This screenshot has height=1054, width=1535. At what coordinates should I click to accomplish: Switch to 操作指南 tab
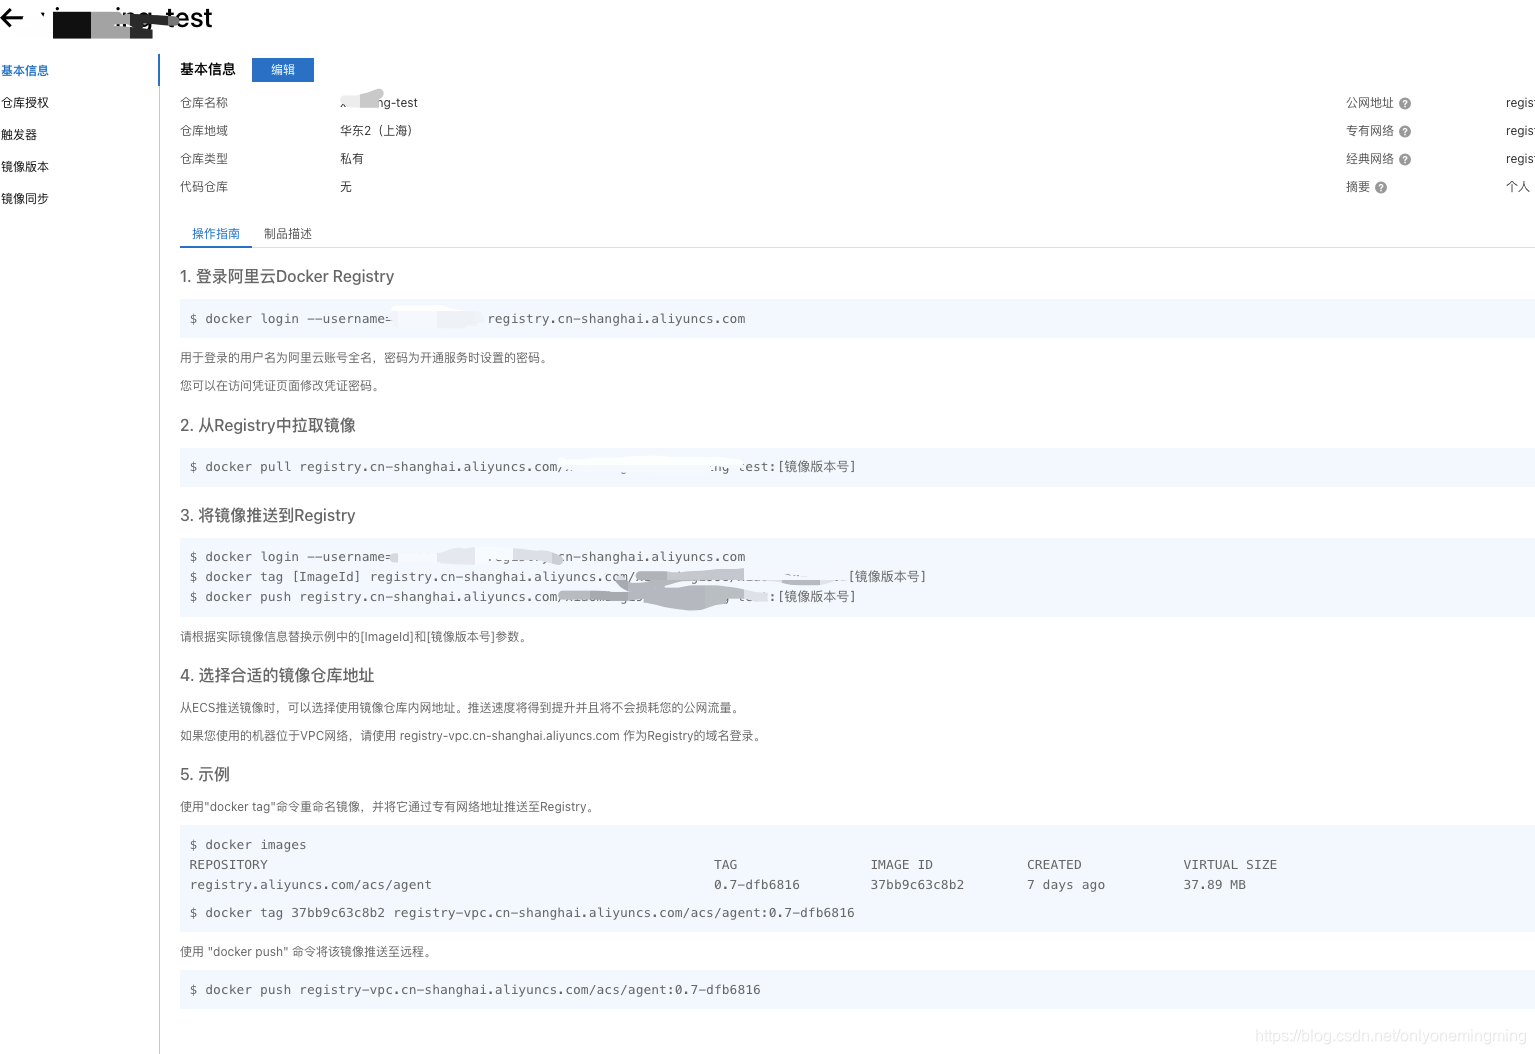pyautogui.click(x=216, y=234)
